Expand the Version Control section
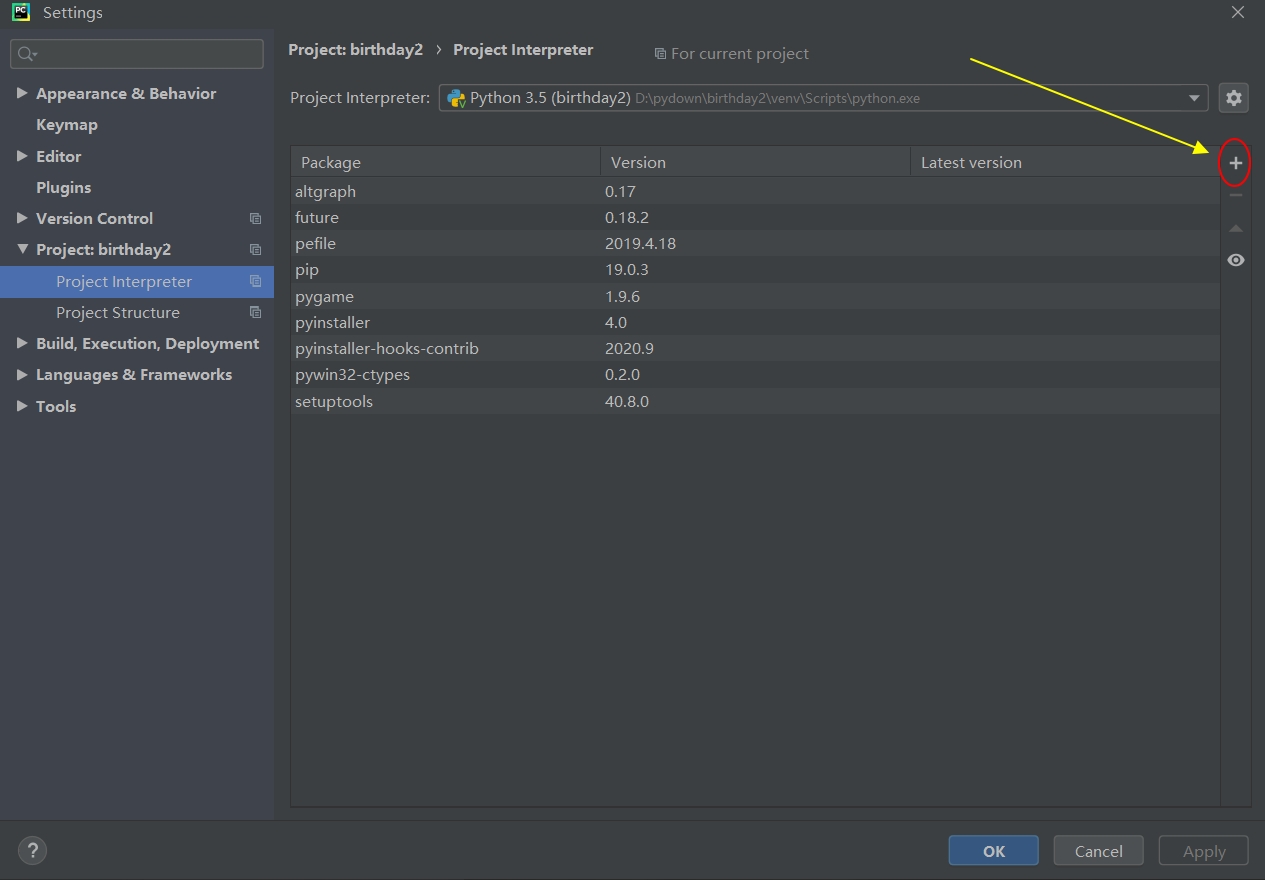 tap(22, 218)
